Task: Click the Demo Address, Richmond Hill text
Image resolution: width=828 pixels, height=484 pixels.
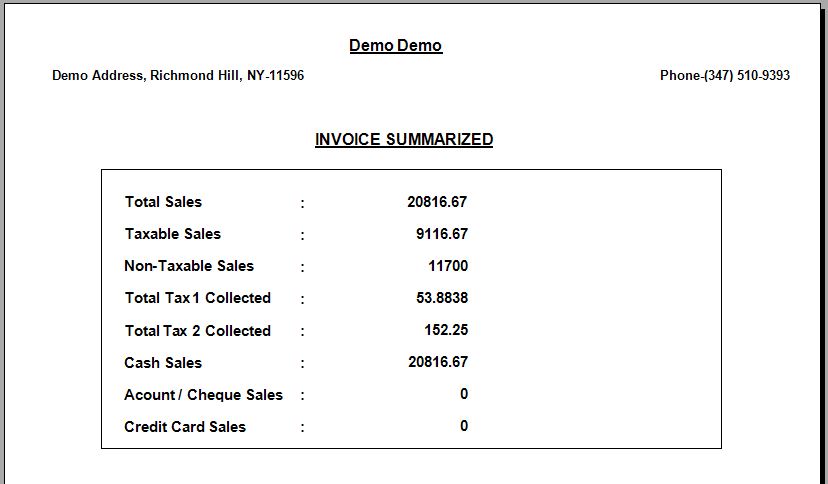Action: click(178, 75)
